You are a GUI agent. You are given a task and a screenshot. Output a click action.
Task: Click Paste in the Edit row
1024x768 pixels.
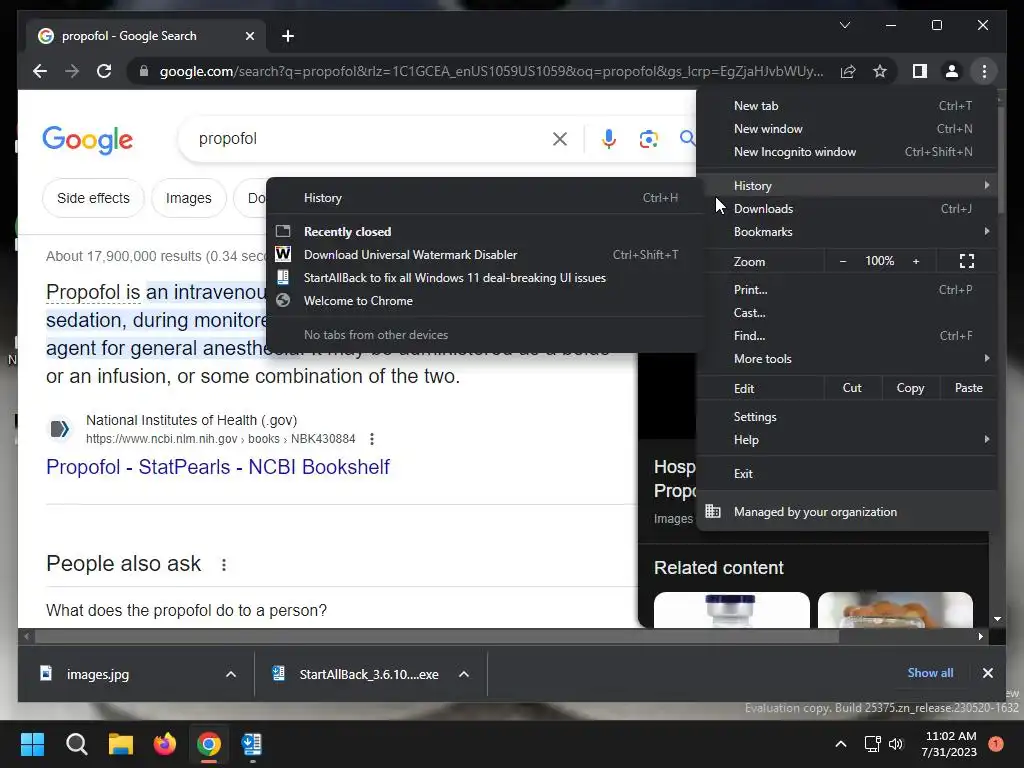coord(968,388)
